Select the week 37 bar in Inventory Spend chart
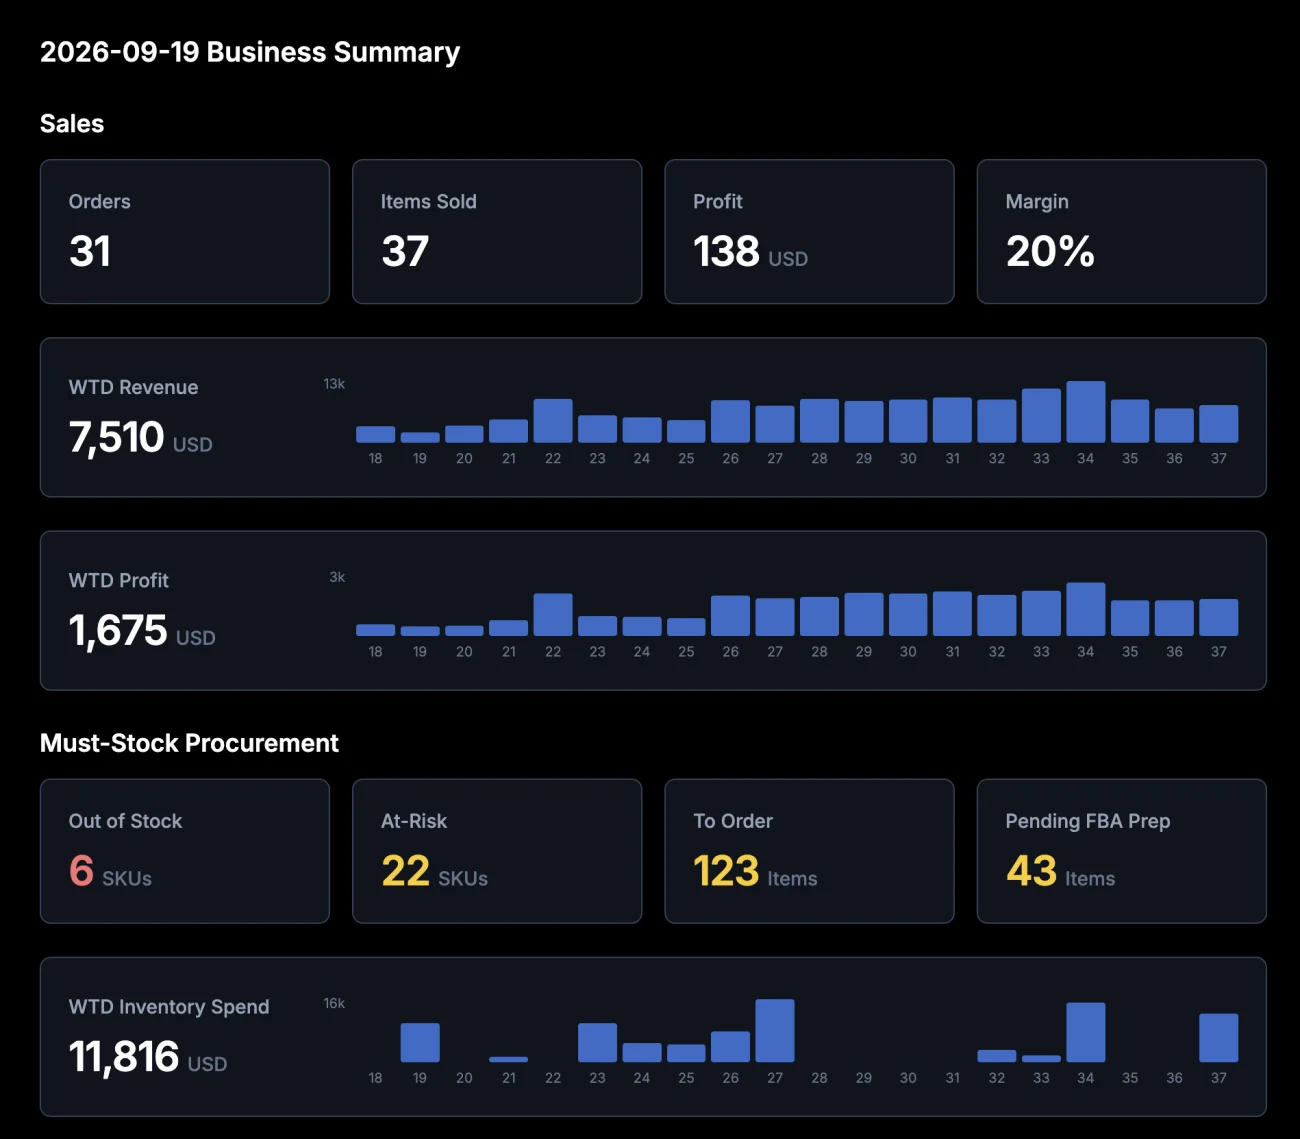Image resolution: width=1300 pixels, height=1139 pixels. click(1219, 1038)
